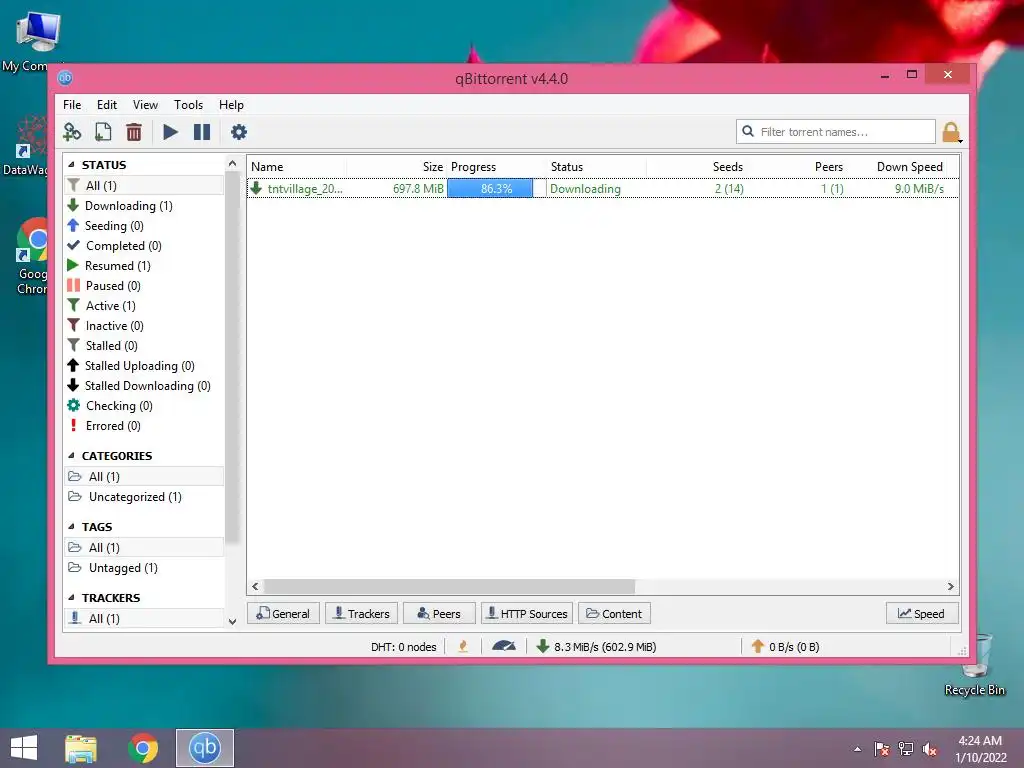Click the padlock lock-UI icon
Viewport: 1024px width, 768px height.
(952, 132)
